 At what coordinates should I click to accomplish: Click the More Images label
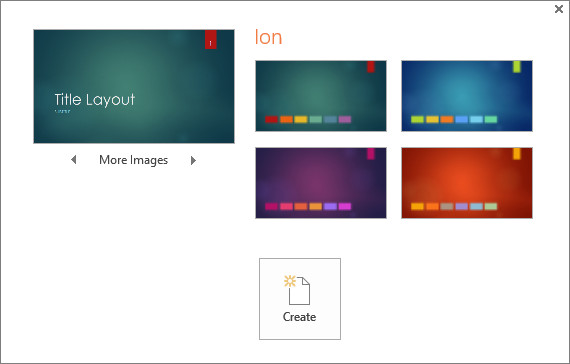click(x=133, y=160)
